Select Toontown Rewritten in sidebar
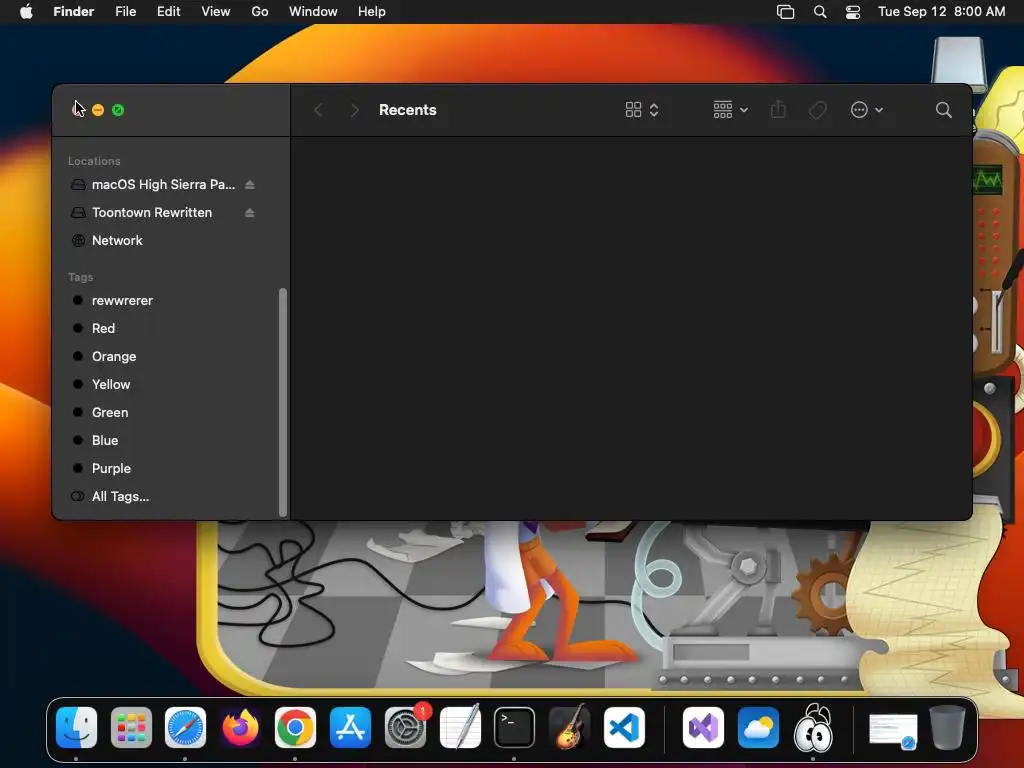 [163, 213]
